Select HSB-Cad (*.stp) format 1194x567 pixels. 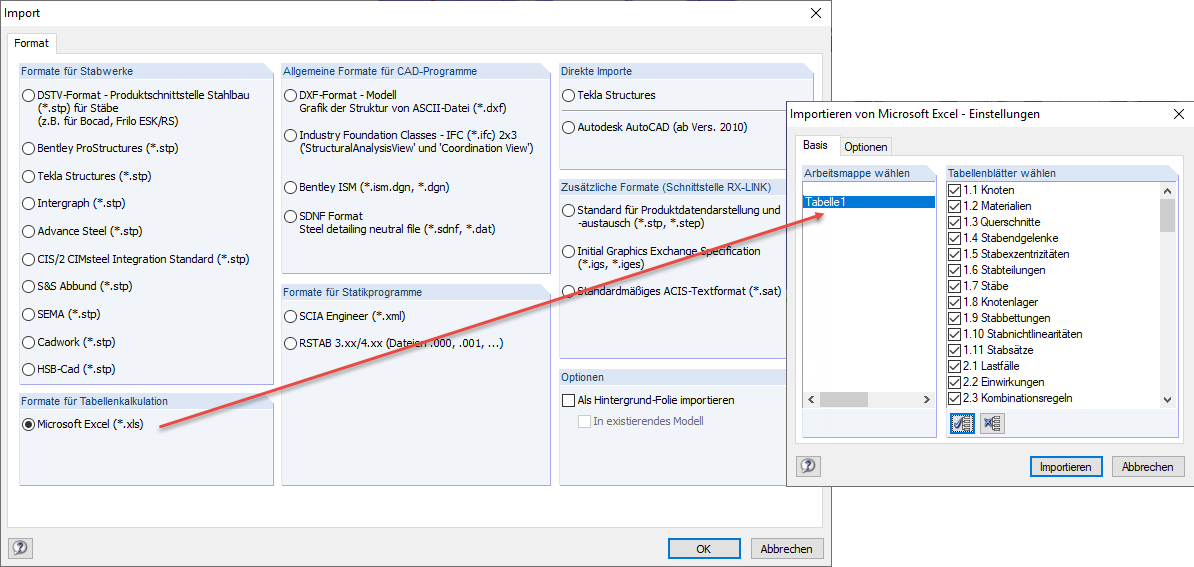click(29, 370)
